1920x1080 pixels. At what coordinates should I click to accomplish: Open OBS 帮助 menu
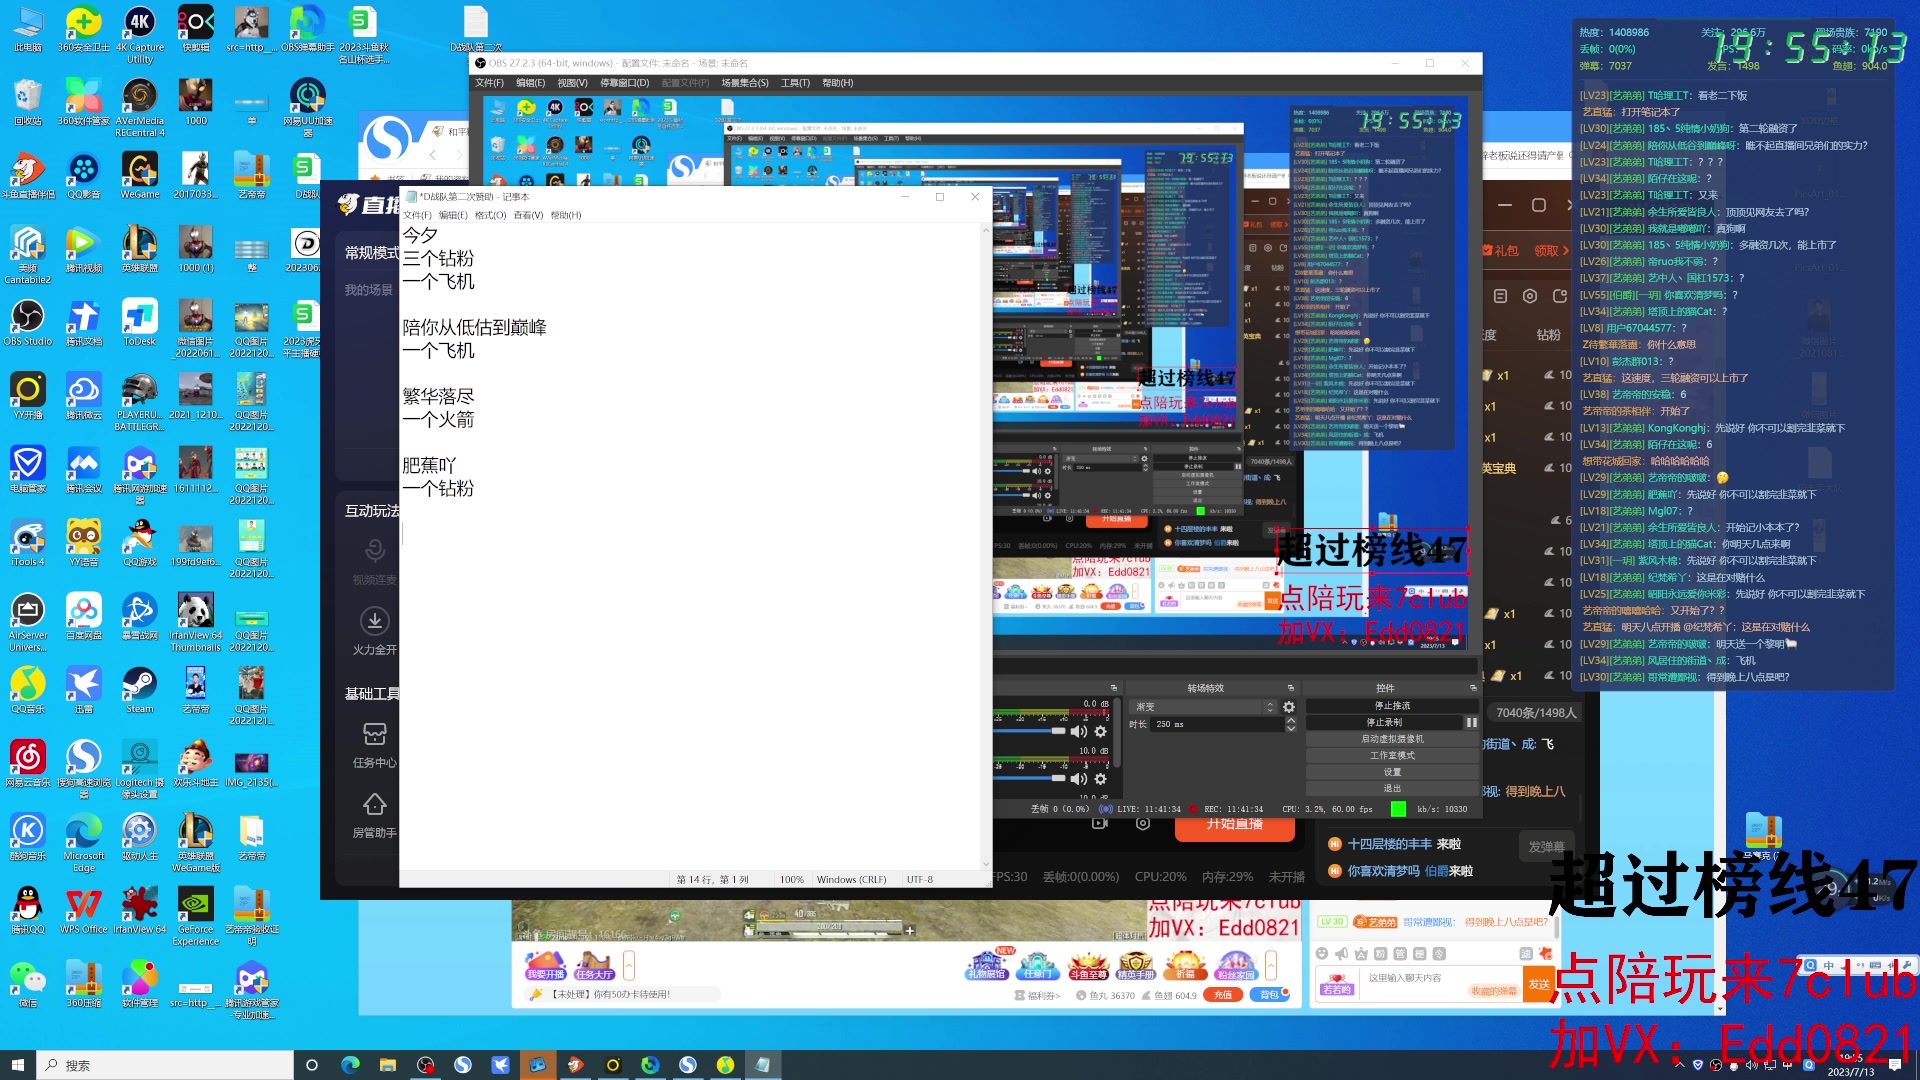837,83
